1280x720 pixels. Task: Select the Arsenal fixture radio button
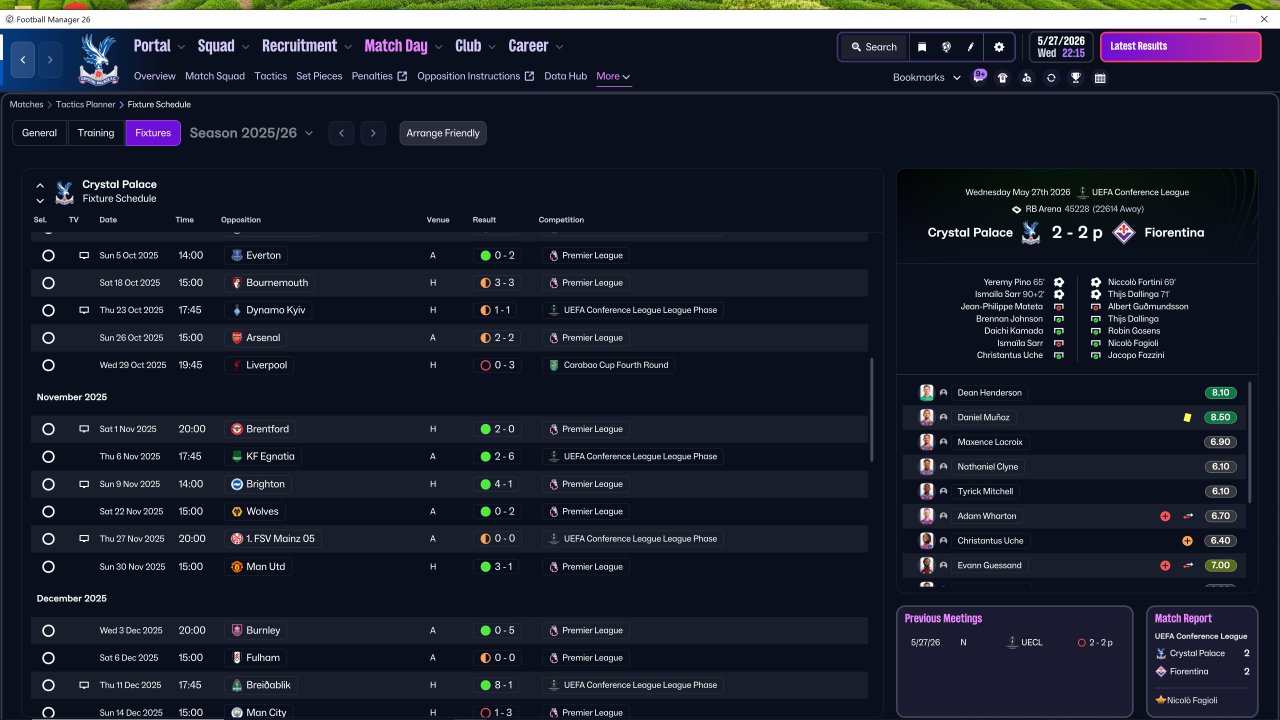point(48,338)
